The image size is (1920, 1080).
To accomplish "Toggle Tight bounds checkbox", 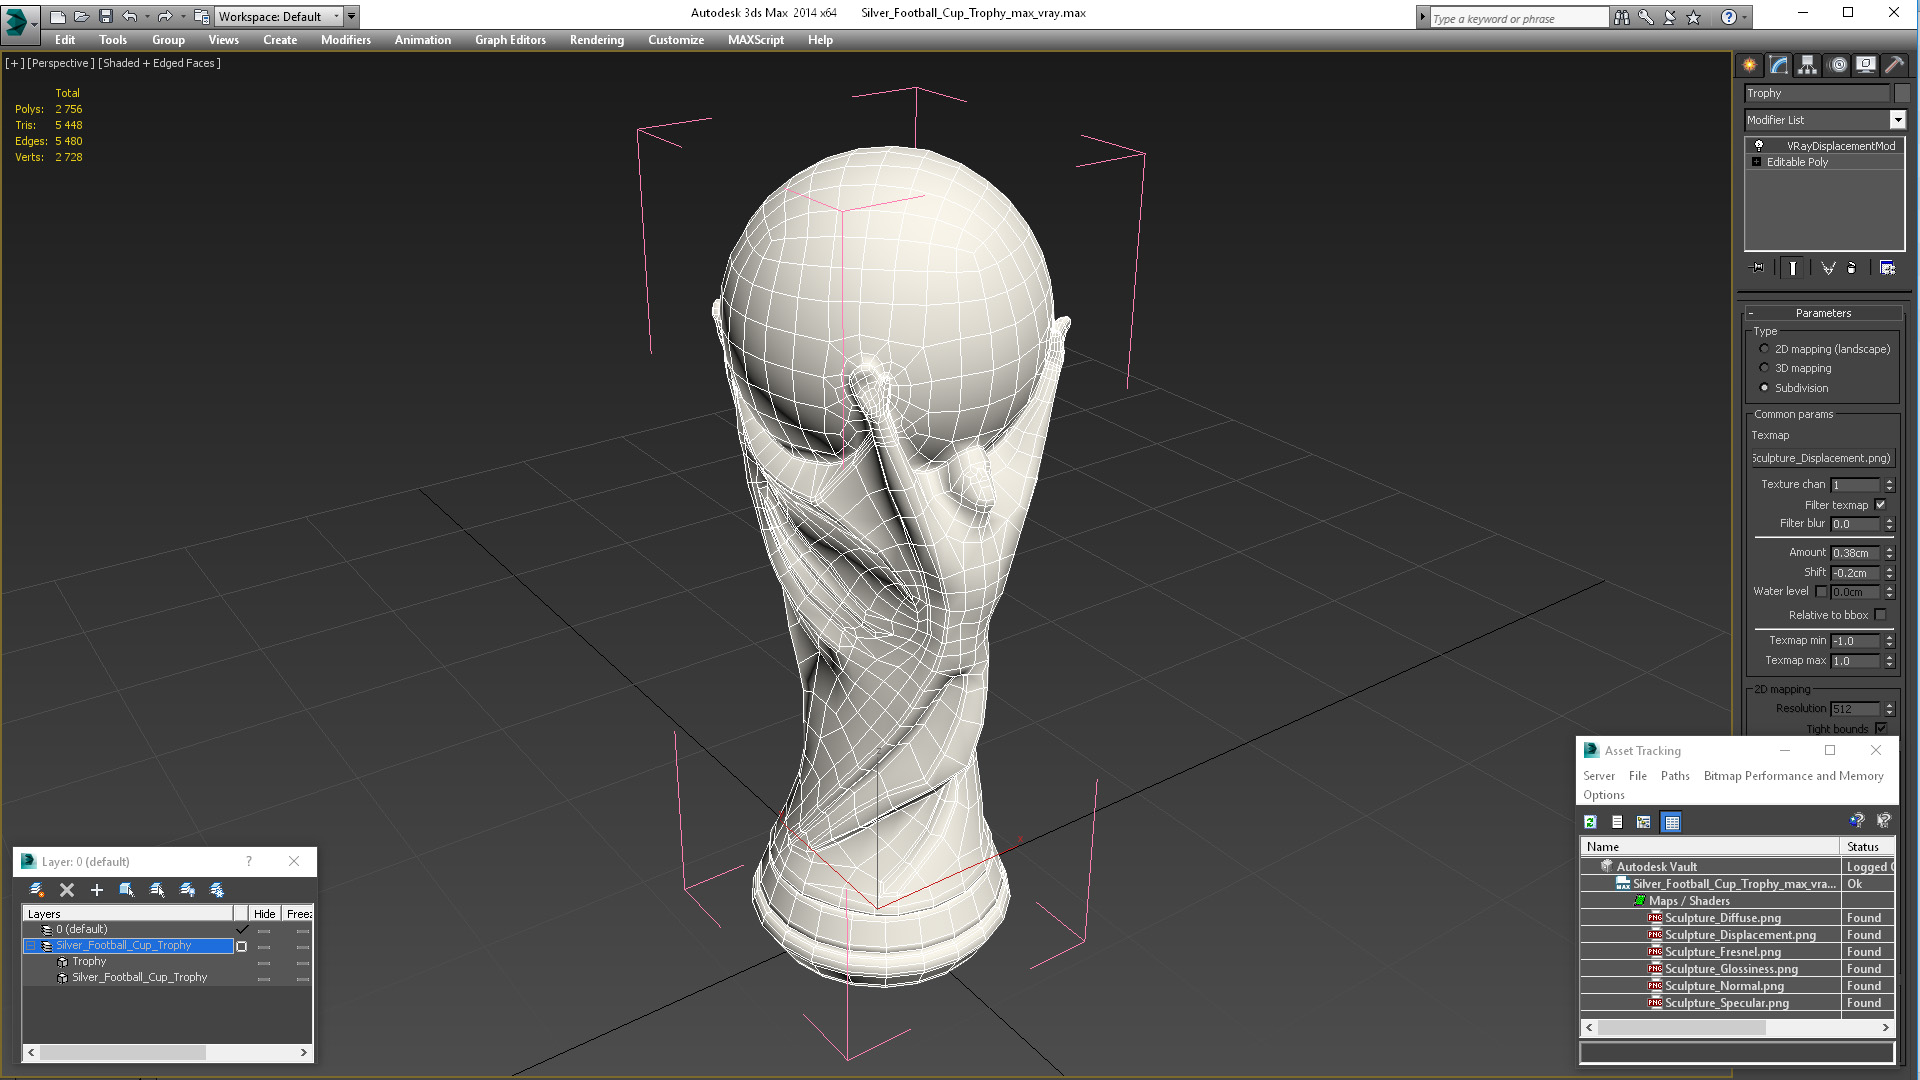I will [x=1880, y=729].
